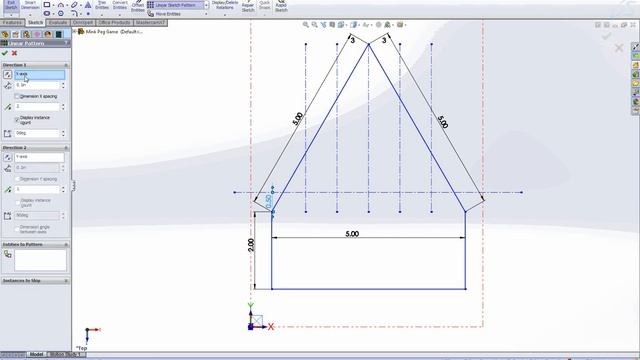Select the Circle sketch tool

tap(61, 13)
